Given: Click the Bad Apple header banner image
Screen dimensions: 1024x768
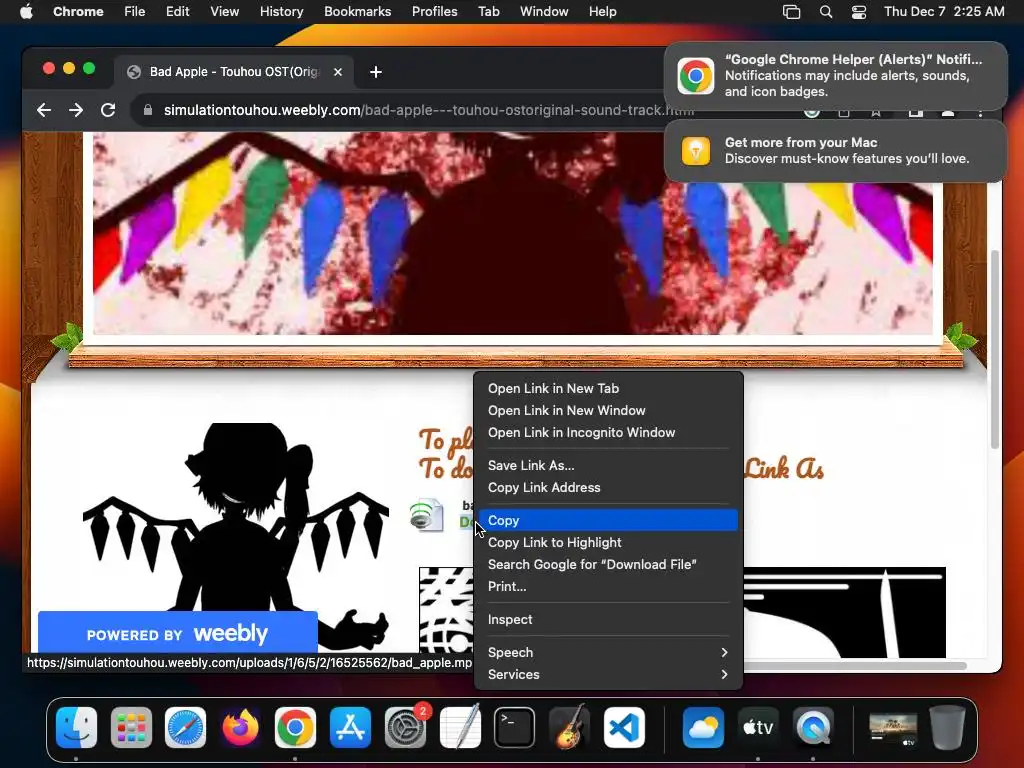Looking at the screenshot, I should click(513, 233).
